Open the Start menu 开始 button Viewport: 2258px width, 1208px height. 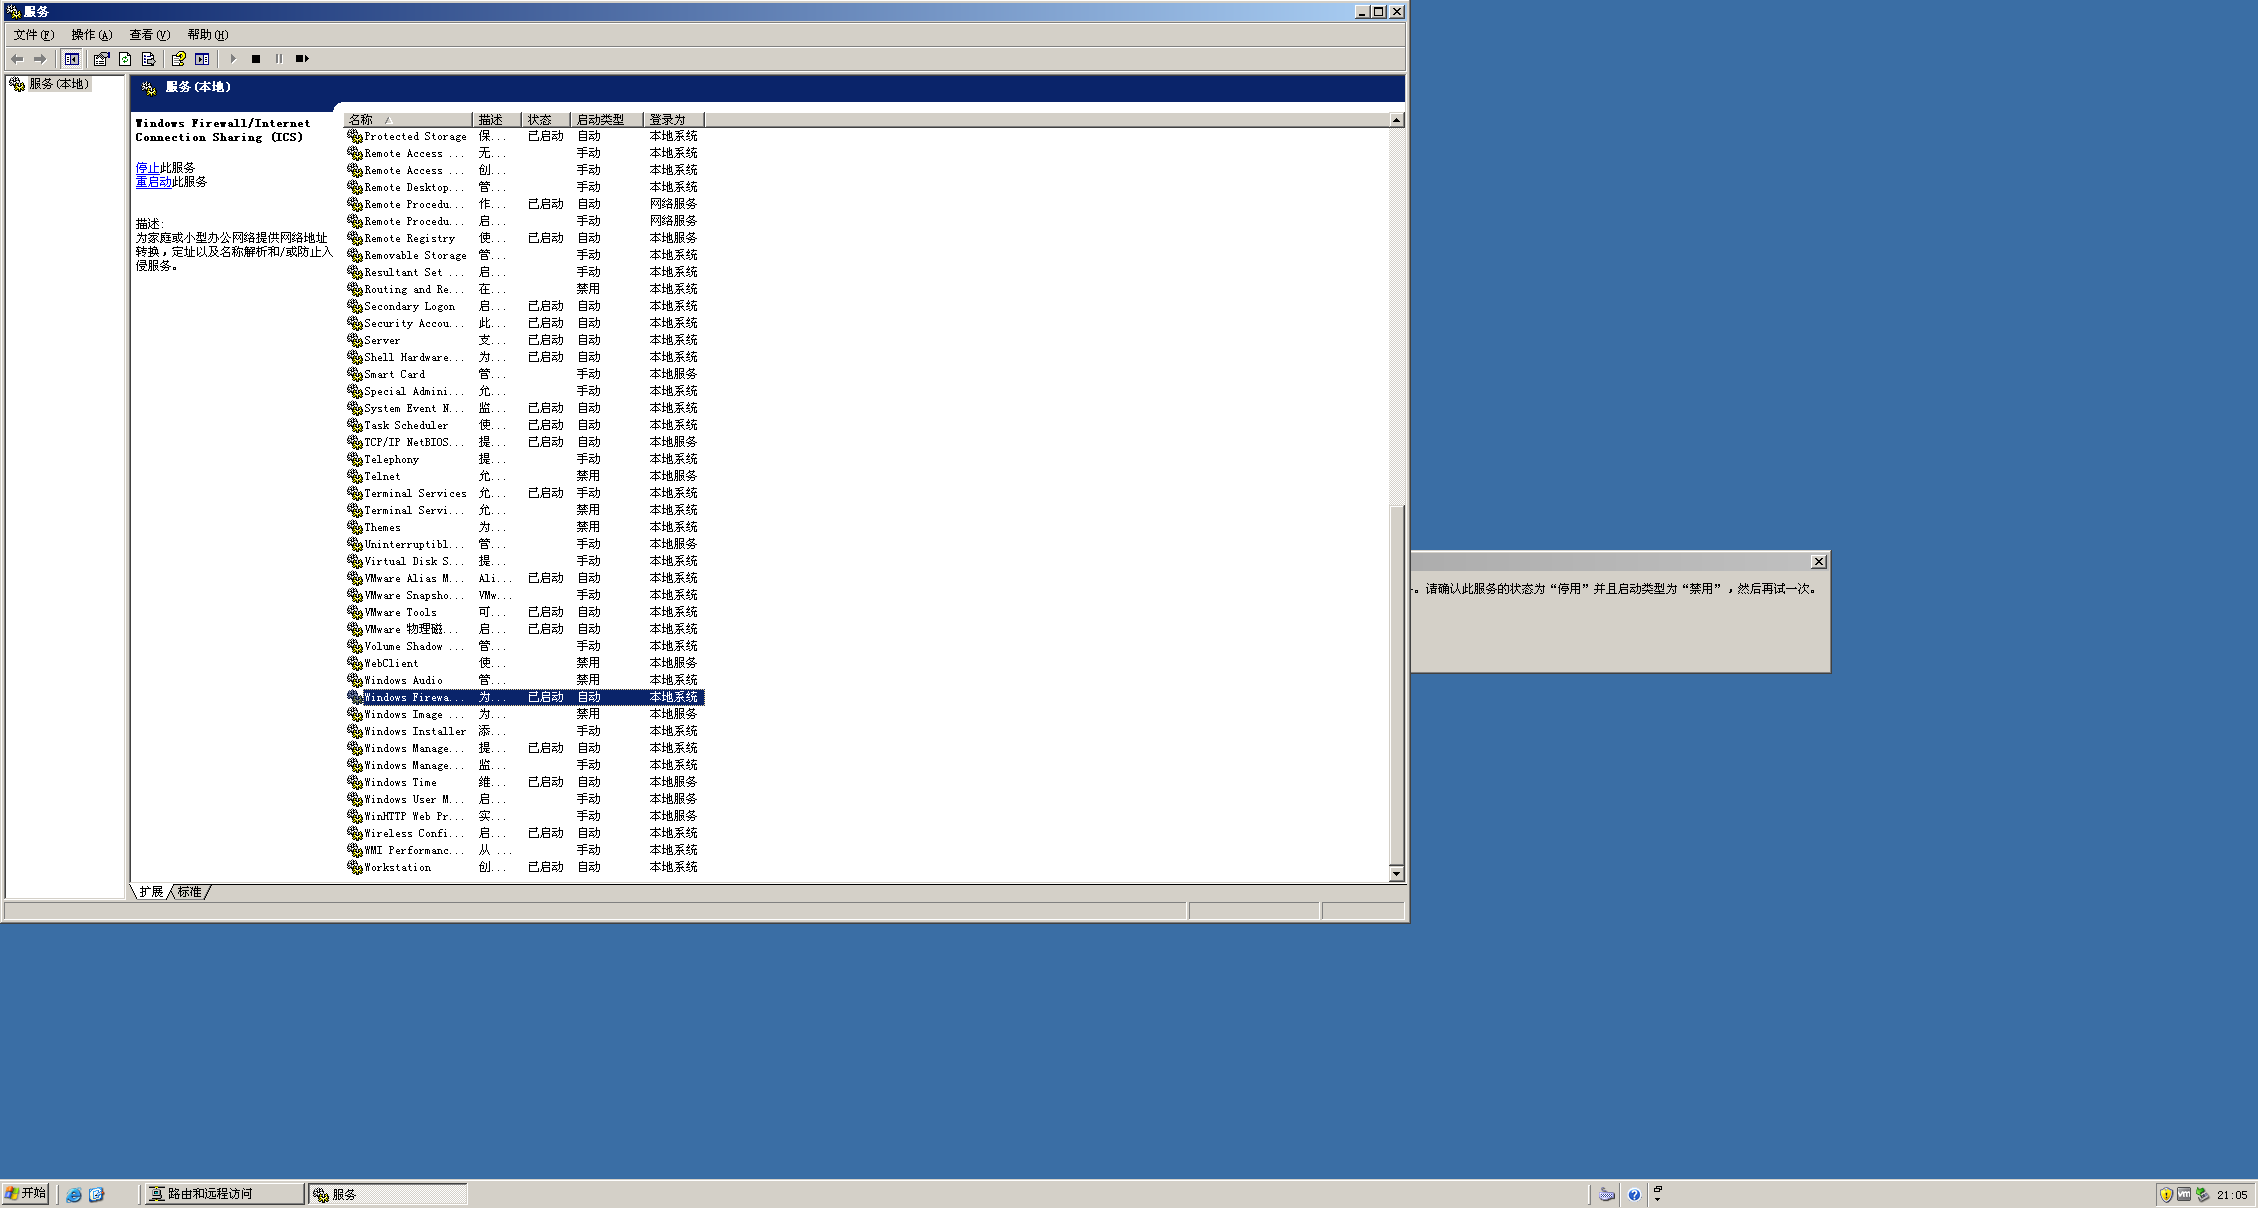(x=25, y=1193)
